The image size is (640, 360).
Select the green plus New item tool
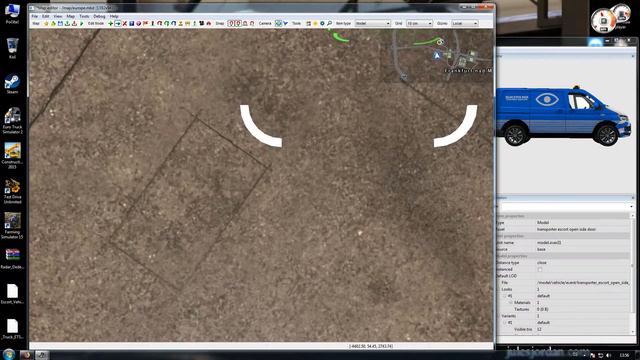111,24
